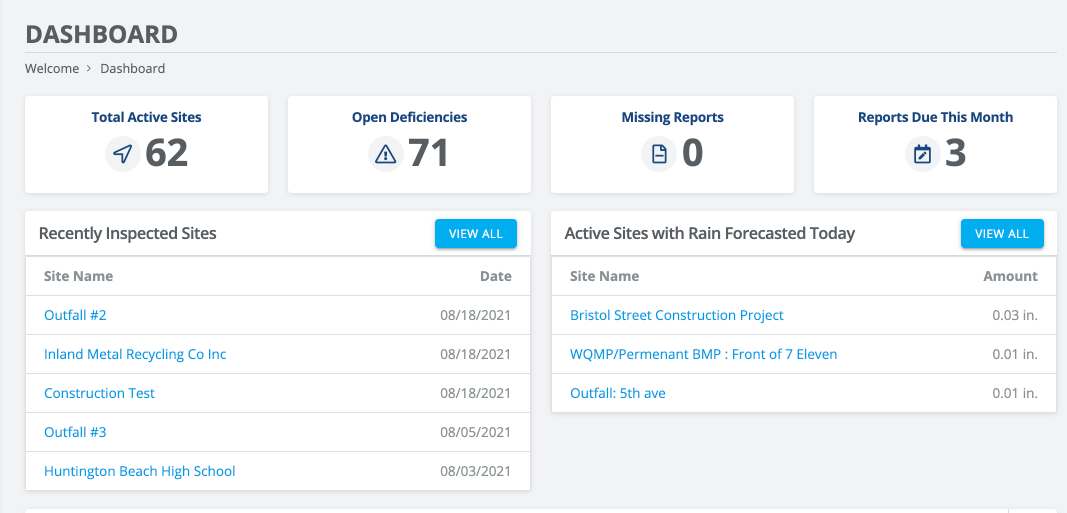This screenshot has width=1067, height=513.
Task: Click the Missing Reports card title
Action: point(672,117)
